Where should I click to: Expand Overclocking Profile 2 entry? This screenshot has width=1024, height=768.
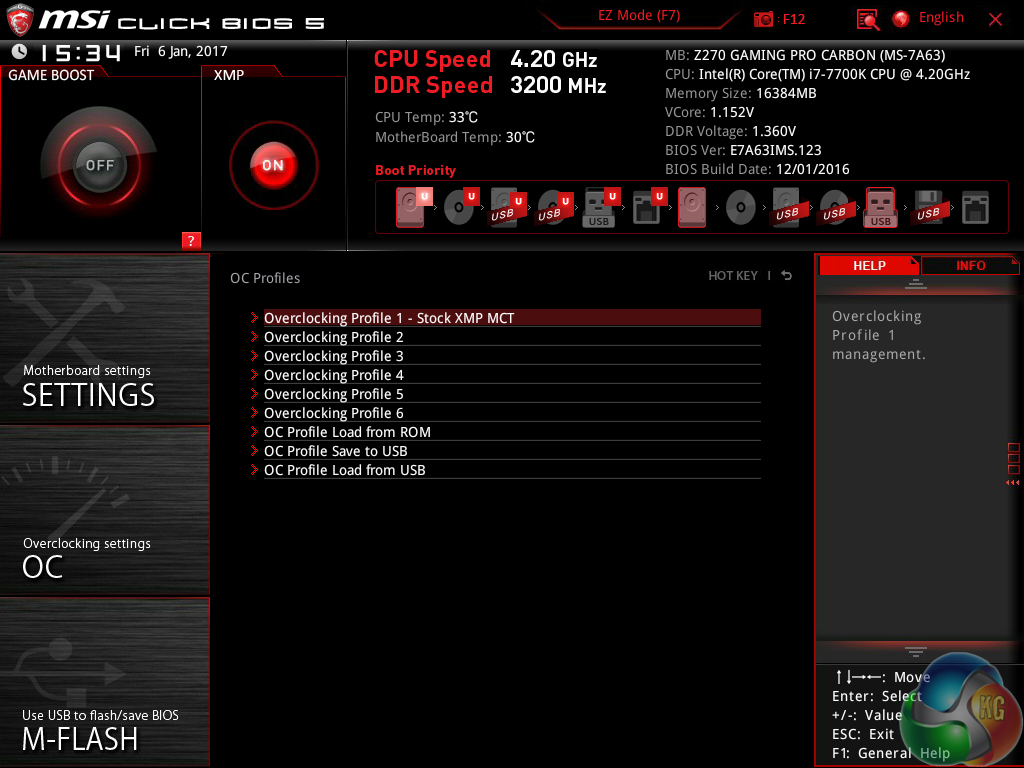[512, 337]
